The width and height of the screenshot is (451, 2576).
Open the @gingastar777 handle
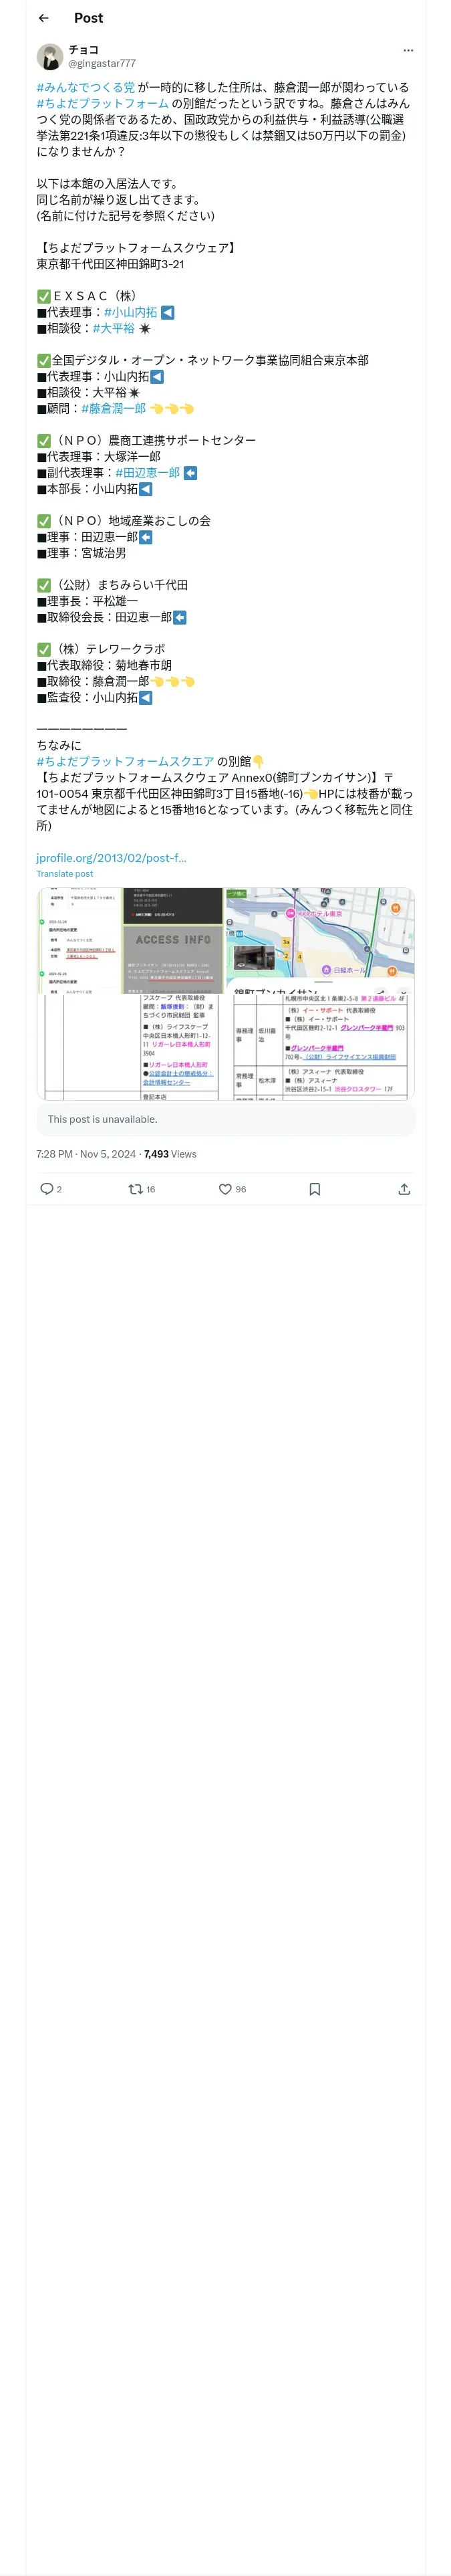tap(102, 63)
